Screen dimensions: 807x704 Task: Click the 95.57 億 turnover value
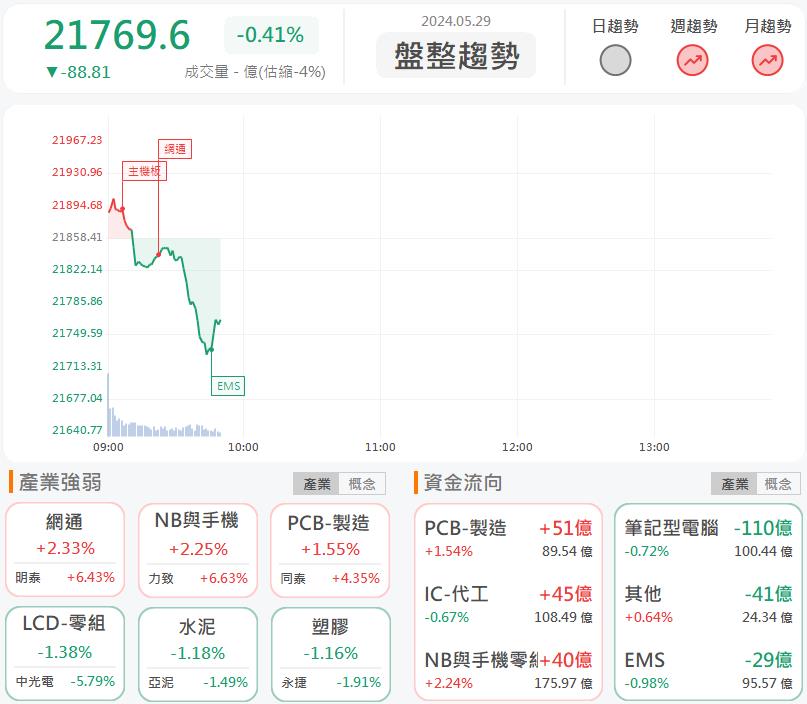pyautogui.click(x=767, y=683)
